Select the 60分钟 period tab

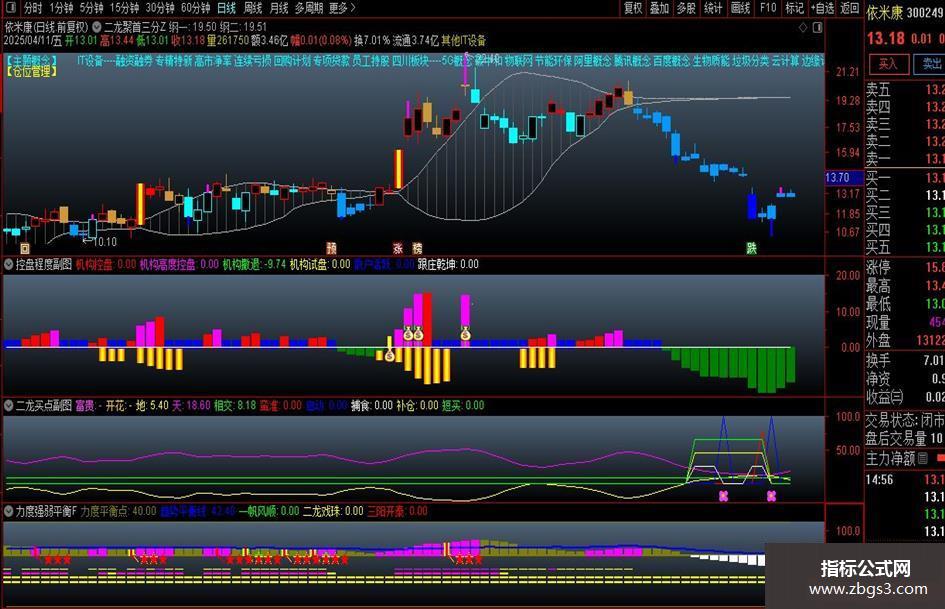195,8
